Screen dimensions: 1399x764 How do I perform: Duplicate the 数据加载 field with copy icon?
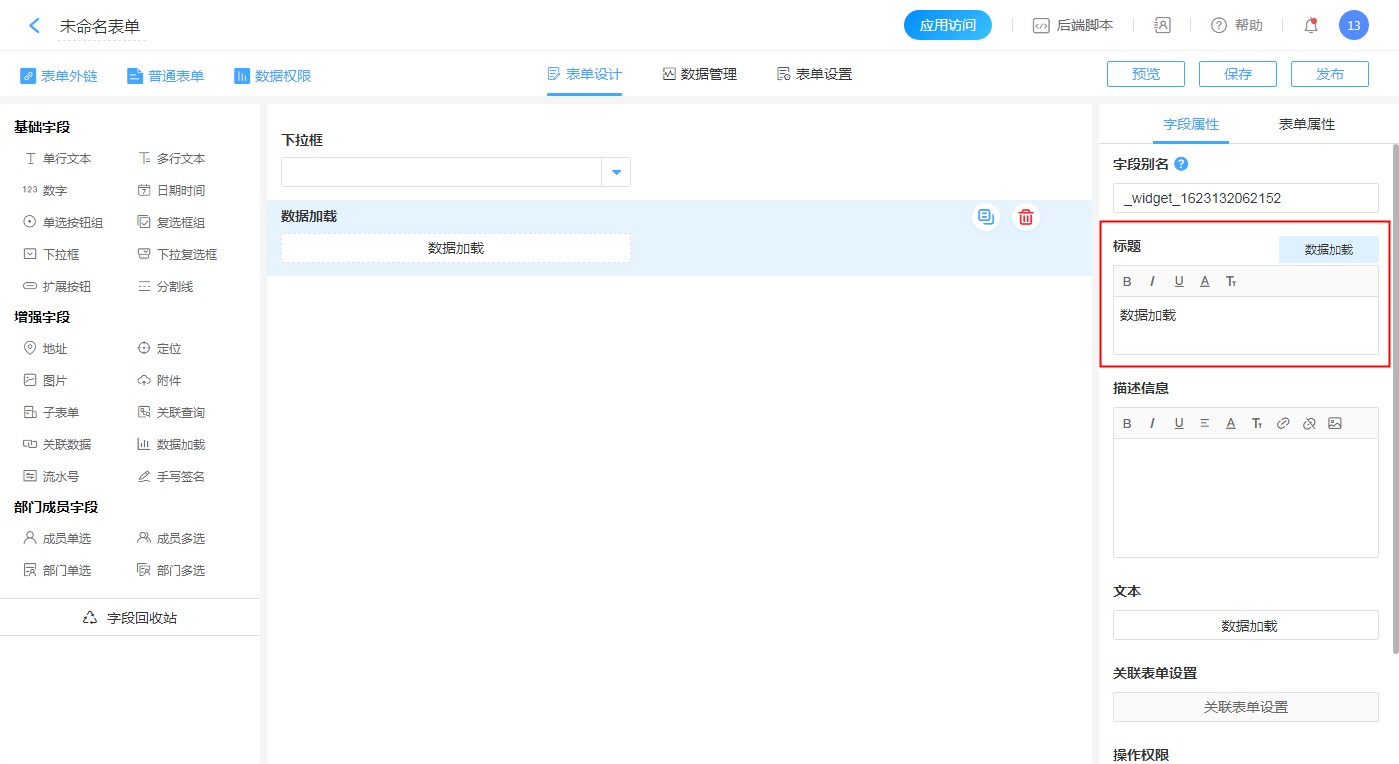tap(986, 217)
